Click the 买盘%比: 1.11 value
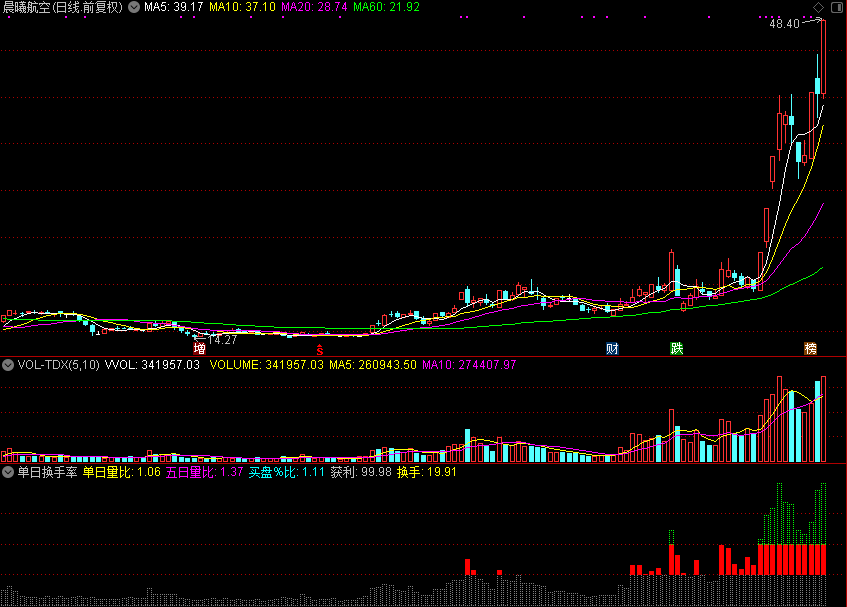Image resolution: width=847 pixels, height=607 pixels. point(286,472)
